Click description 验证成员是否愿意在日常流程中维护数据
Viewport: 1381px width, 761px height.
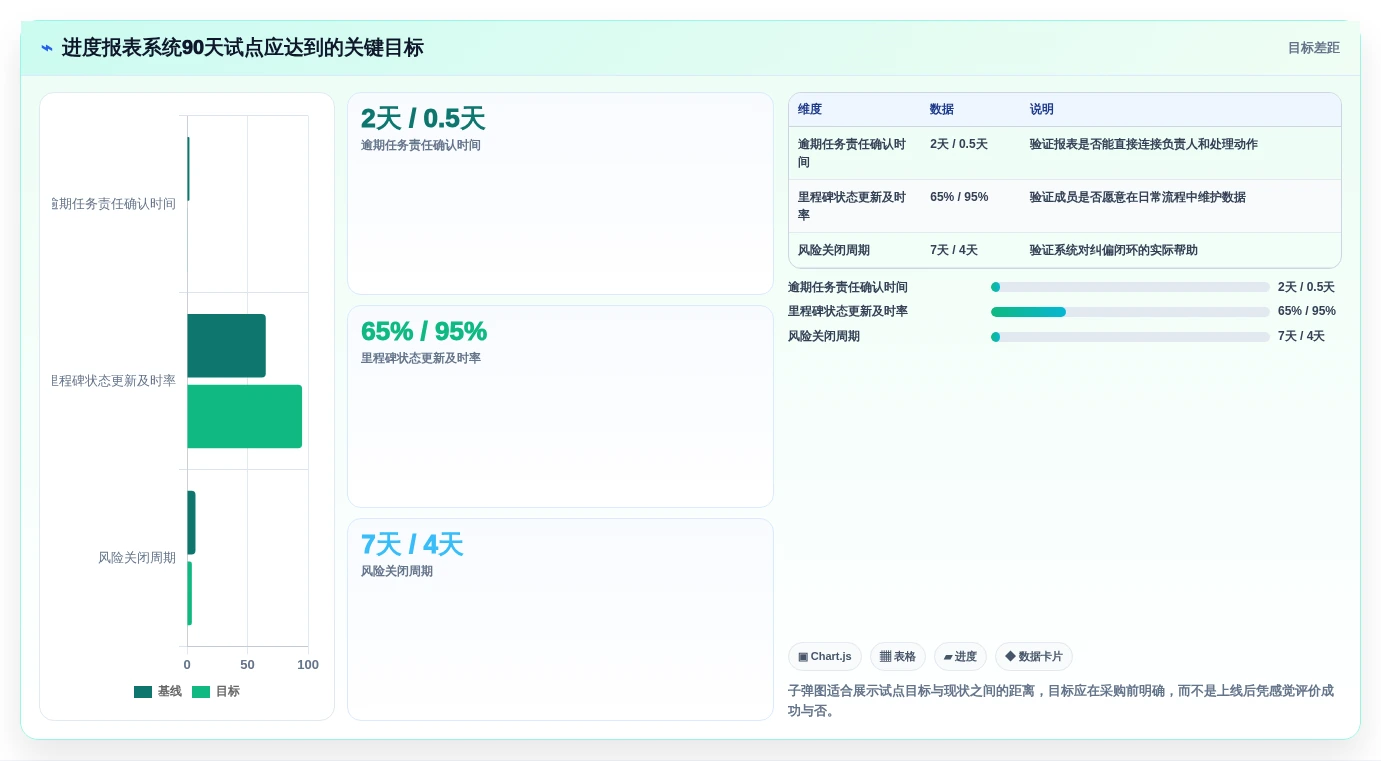[1138, 197]
